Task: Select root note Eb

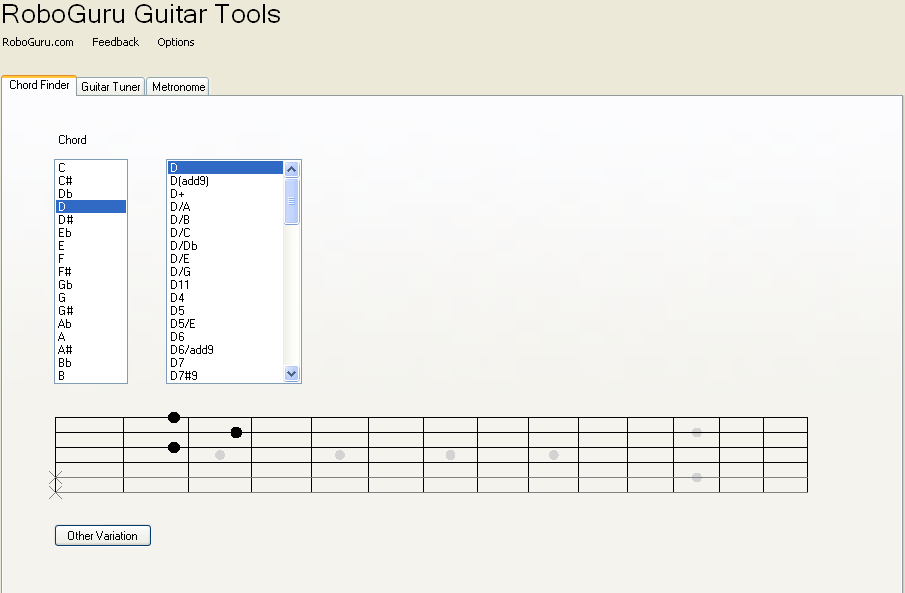Action: tap(91, 233)
